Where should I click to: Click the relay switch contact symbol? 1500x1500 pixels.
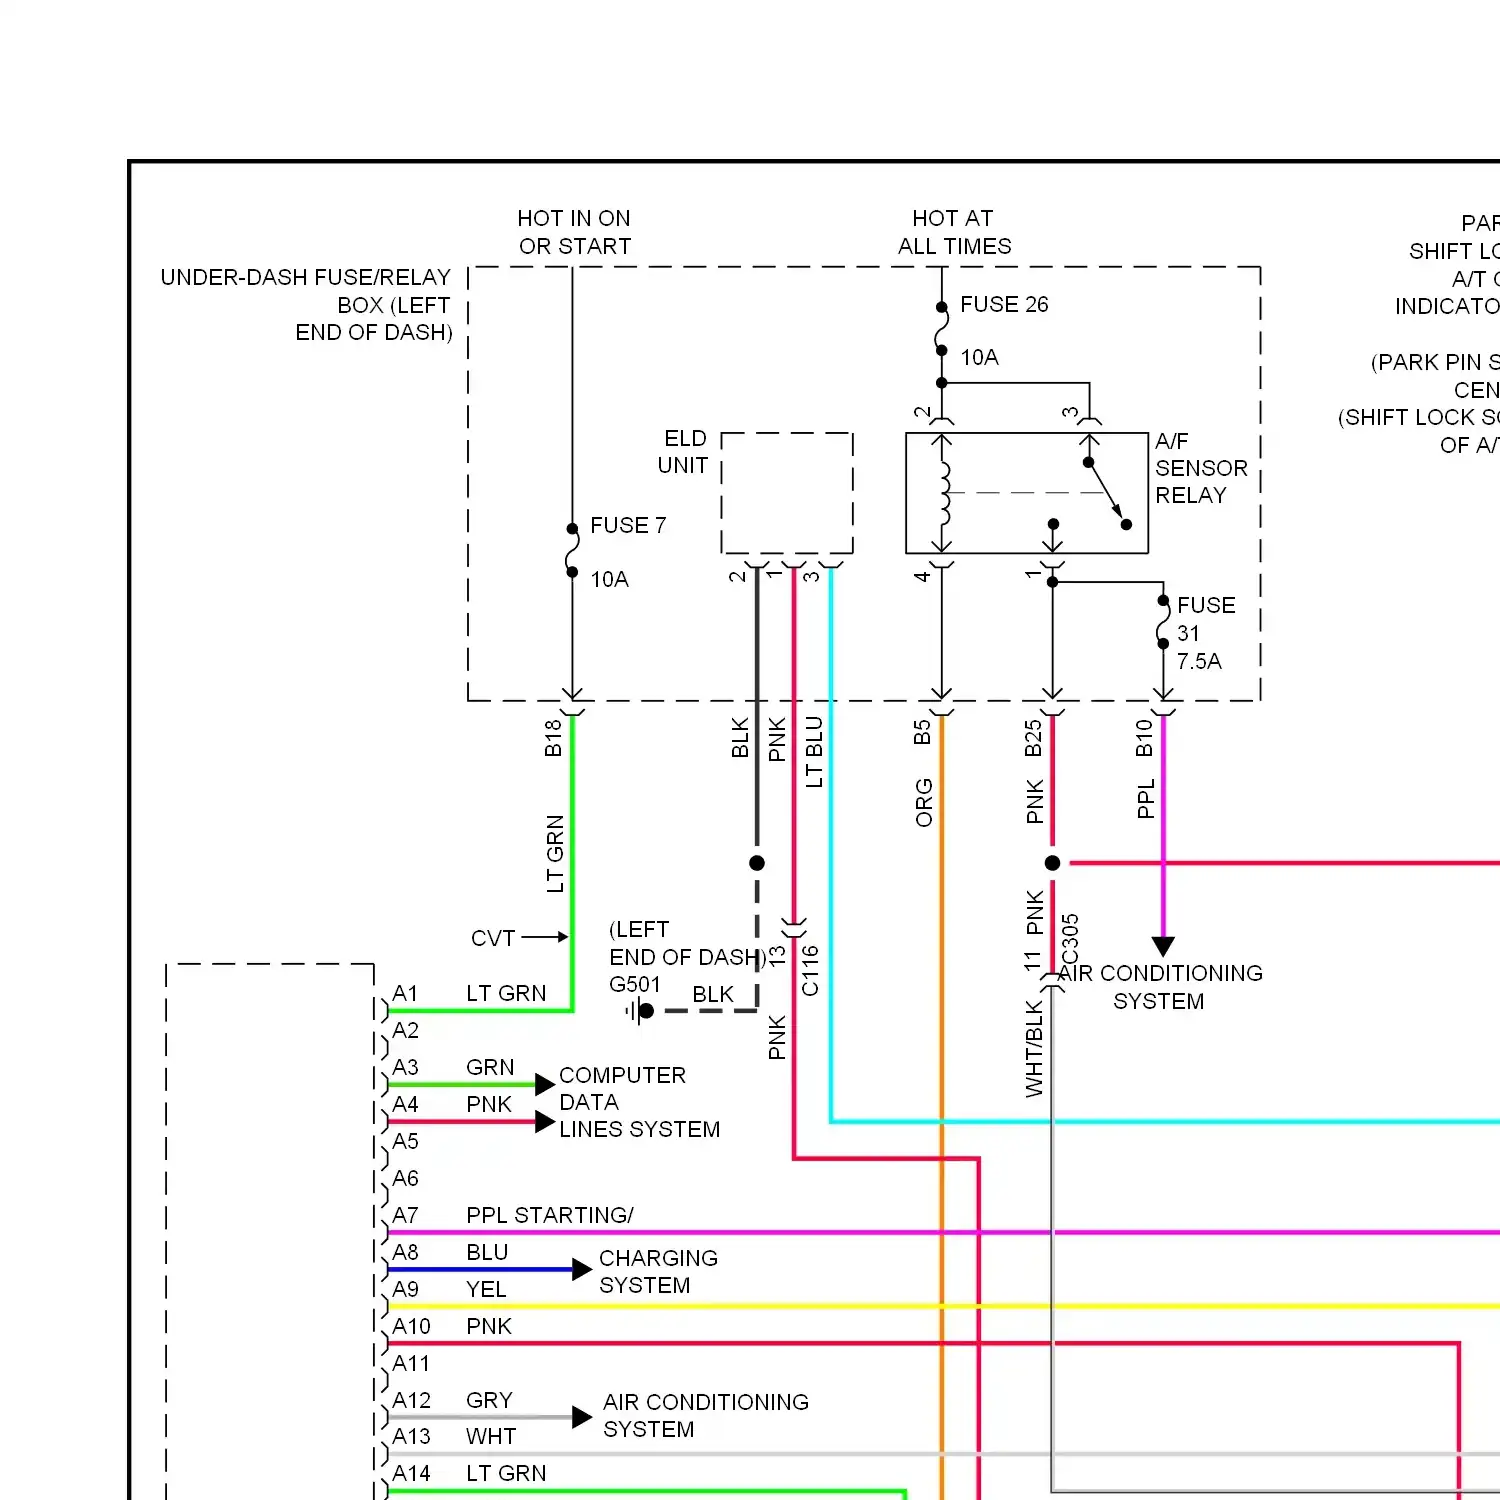pos(1106,493)
